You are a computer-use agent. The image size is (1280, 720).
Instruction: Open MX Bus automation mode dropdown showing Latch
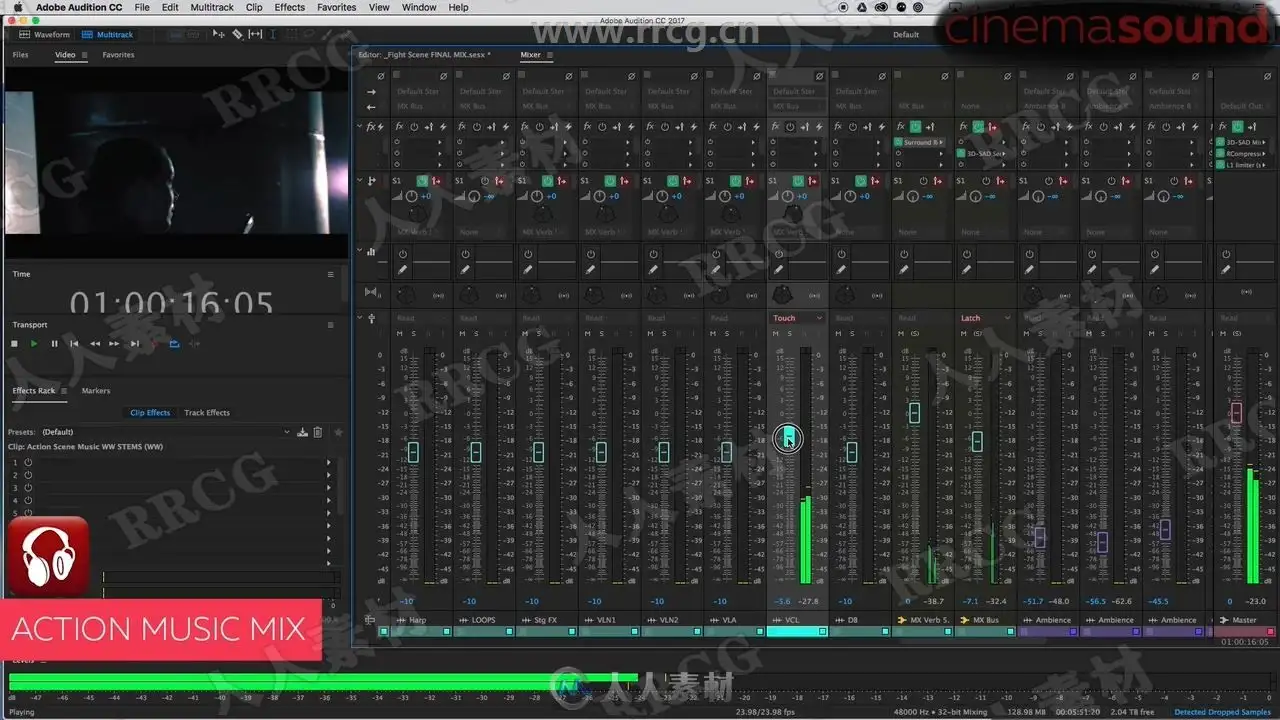(985, 318)
